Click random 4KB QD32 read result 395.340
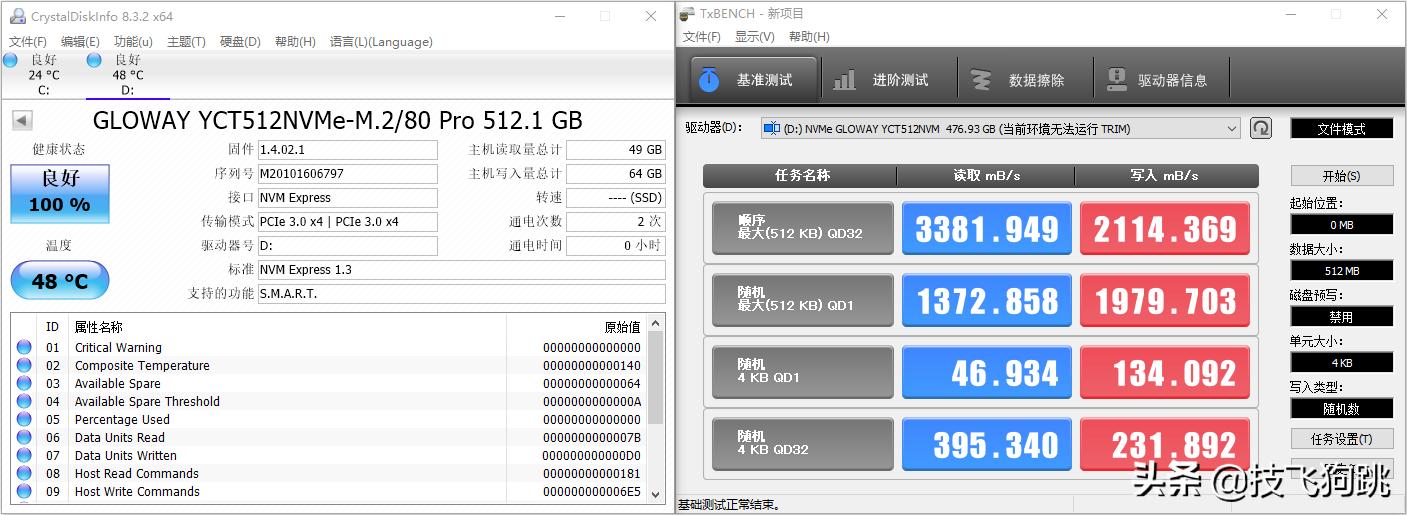Image resolution: width=1407 pixels, height=515 pixels. pos(986,444)
